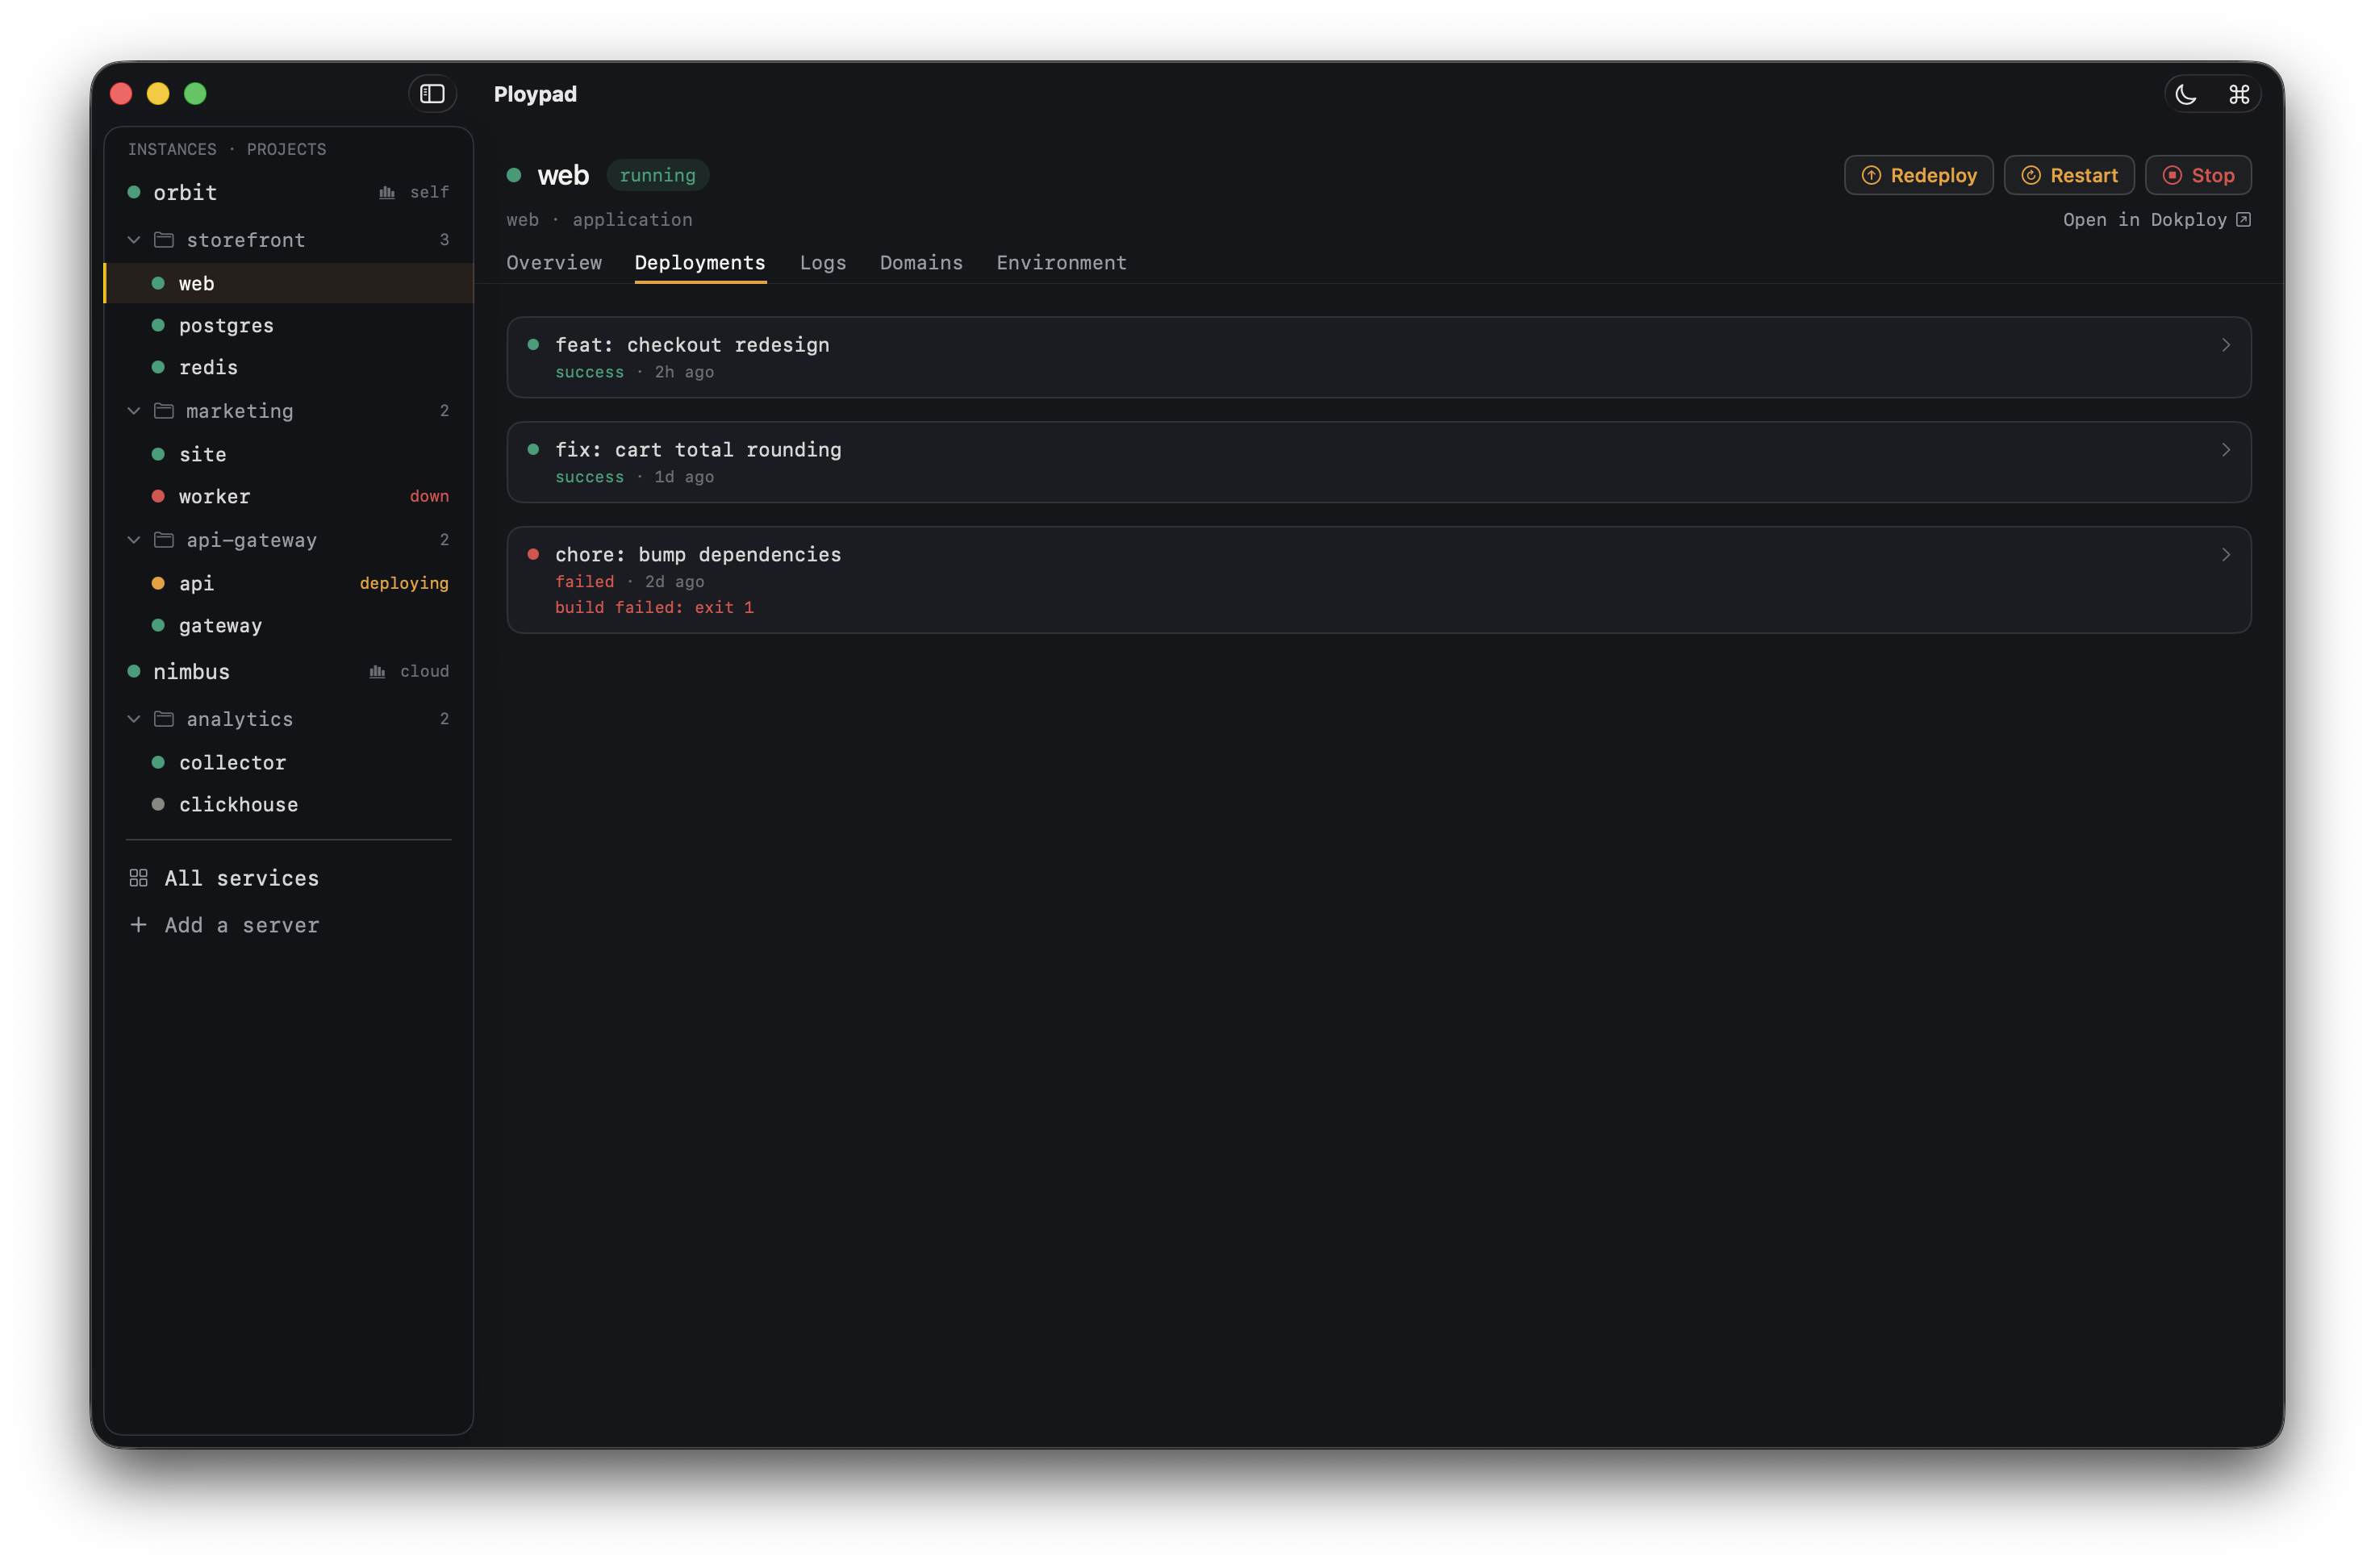Open the gateway service

288,626
